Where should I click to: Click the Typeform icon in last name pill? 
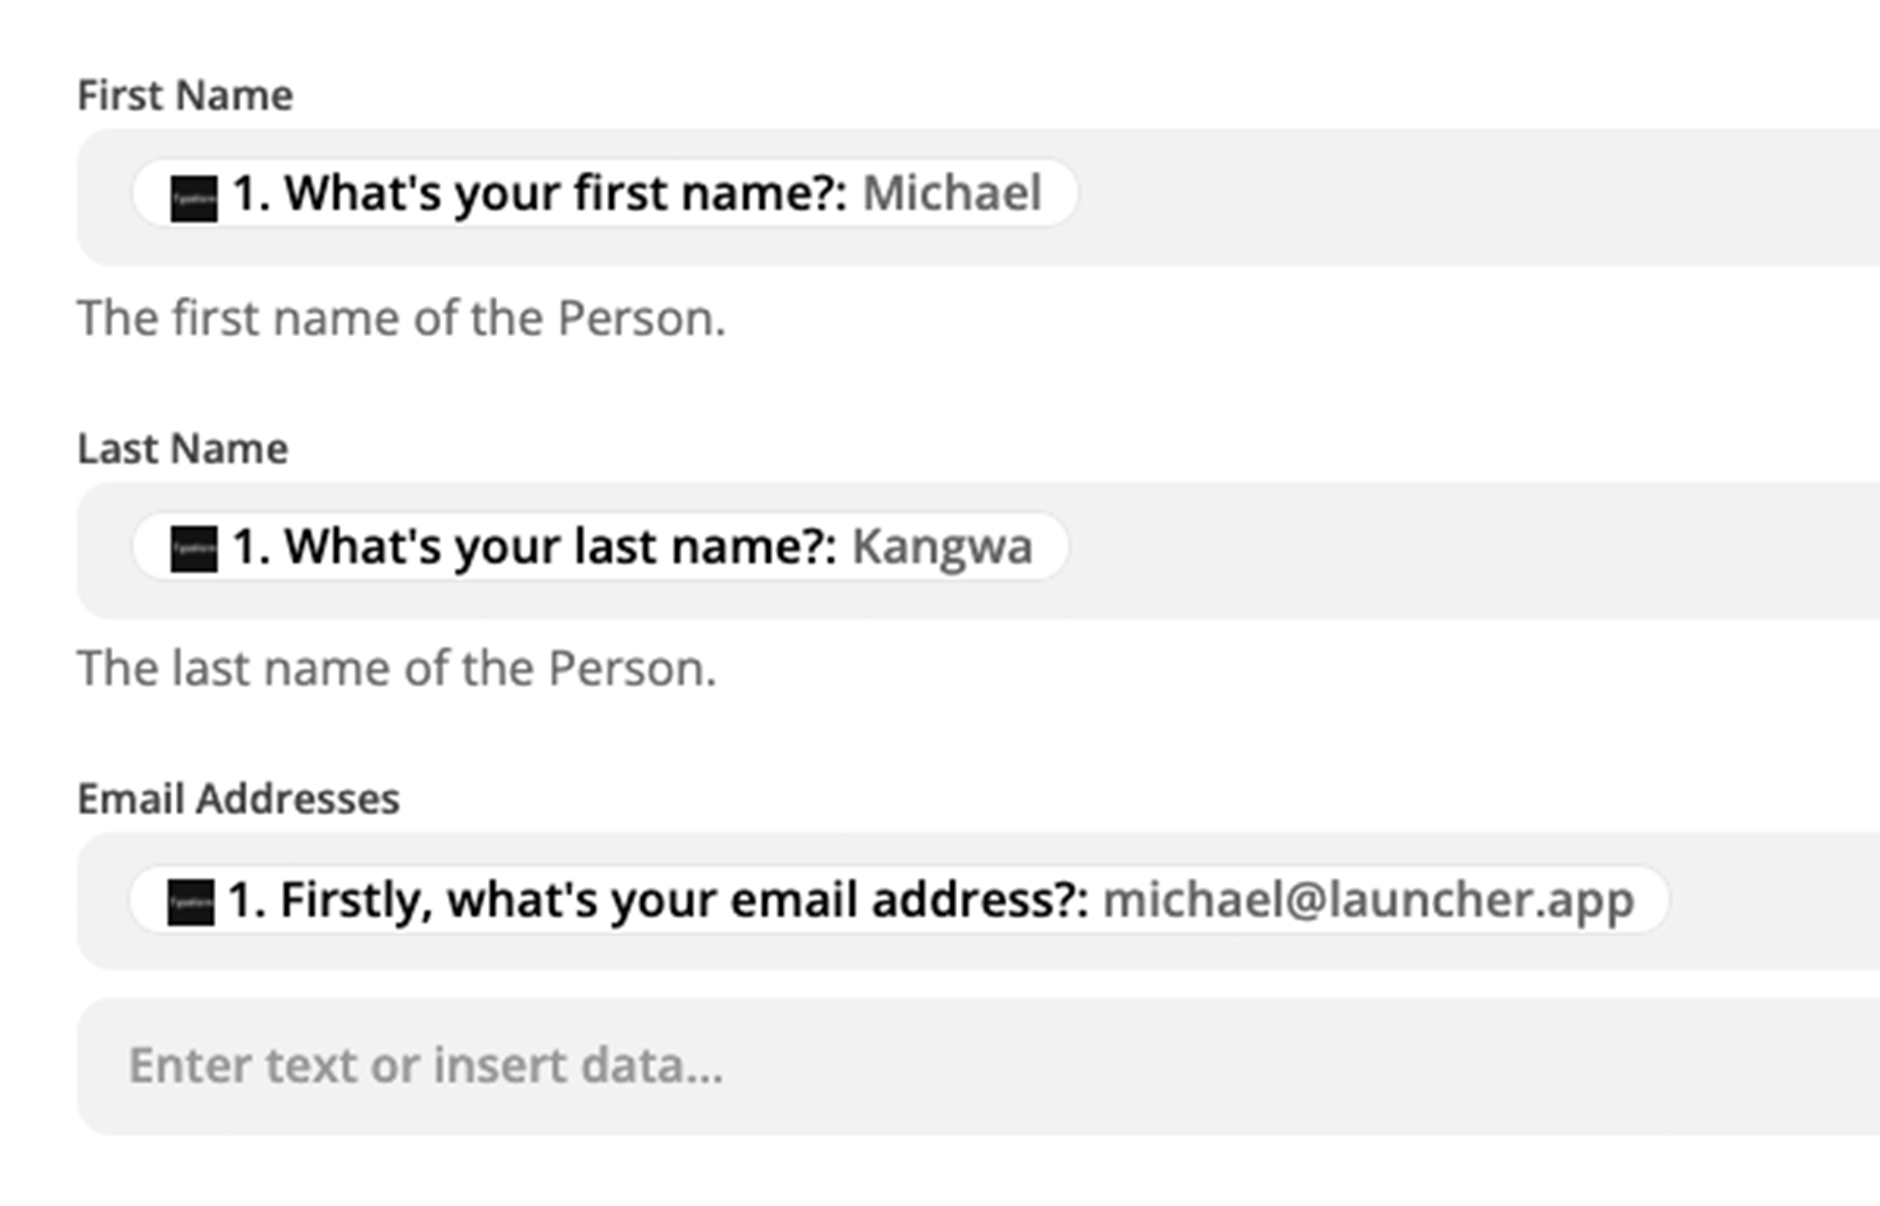pyautogui.click(x=193, y=549)
